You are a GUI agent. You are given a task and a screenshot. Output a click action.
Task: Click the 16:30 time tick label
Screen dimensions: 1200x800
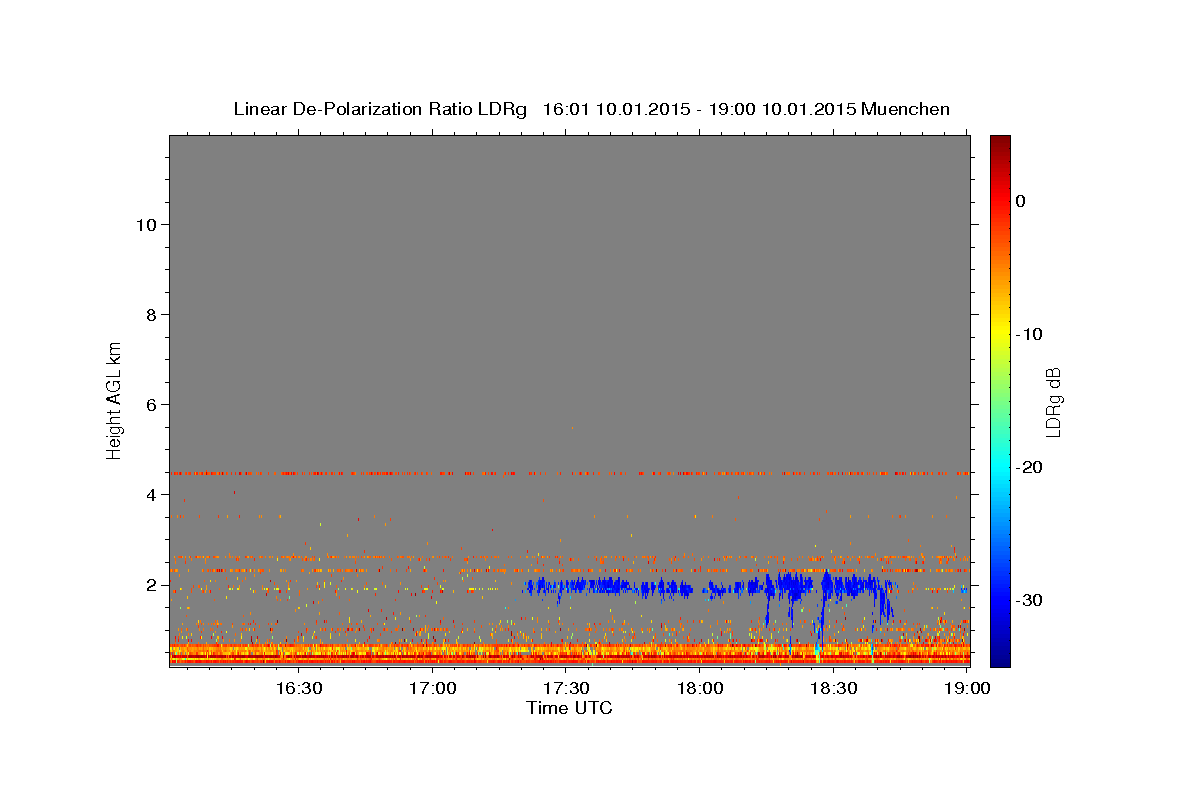(298, 688)
